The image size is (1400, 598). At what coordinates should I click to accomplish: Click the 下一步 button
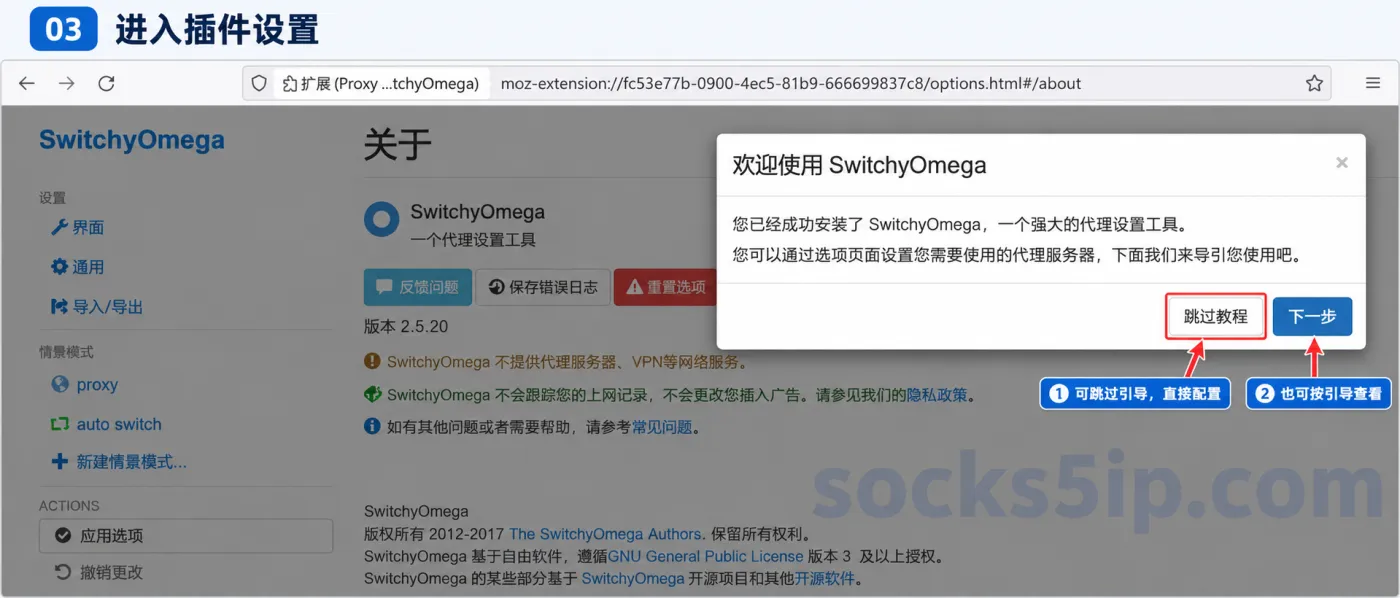(x=1312, y=316)
